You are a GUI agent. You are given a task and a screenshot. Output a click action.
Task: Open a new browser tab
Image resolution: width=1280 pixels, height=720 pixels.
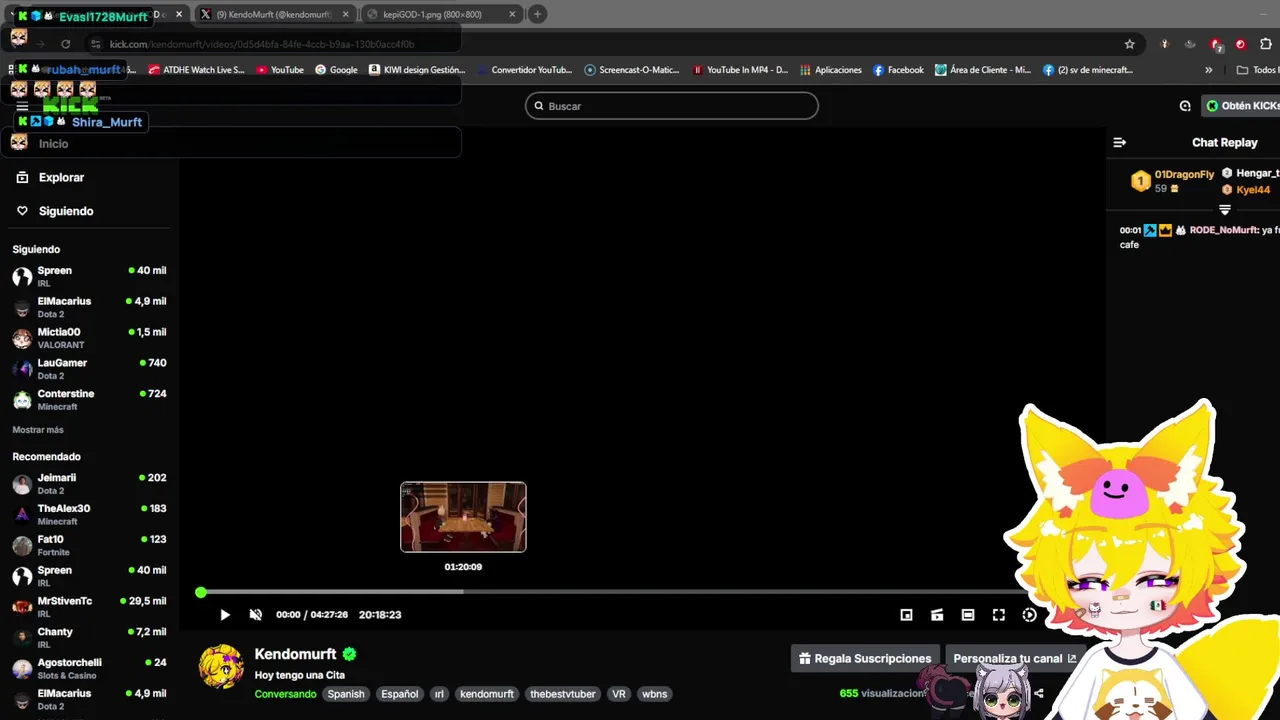[537, 14]
